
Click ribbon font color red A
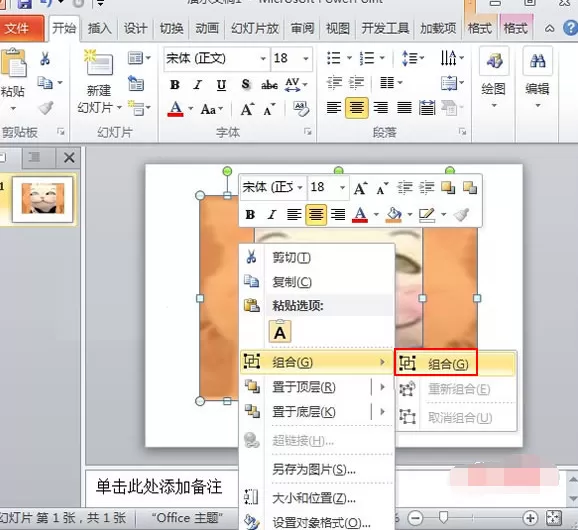(175, 109)
